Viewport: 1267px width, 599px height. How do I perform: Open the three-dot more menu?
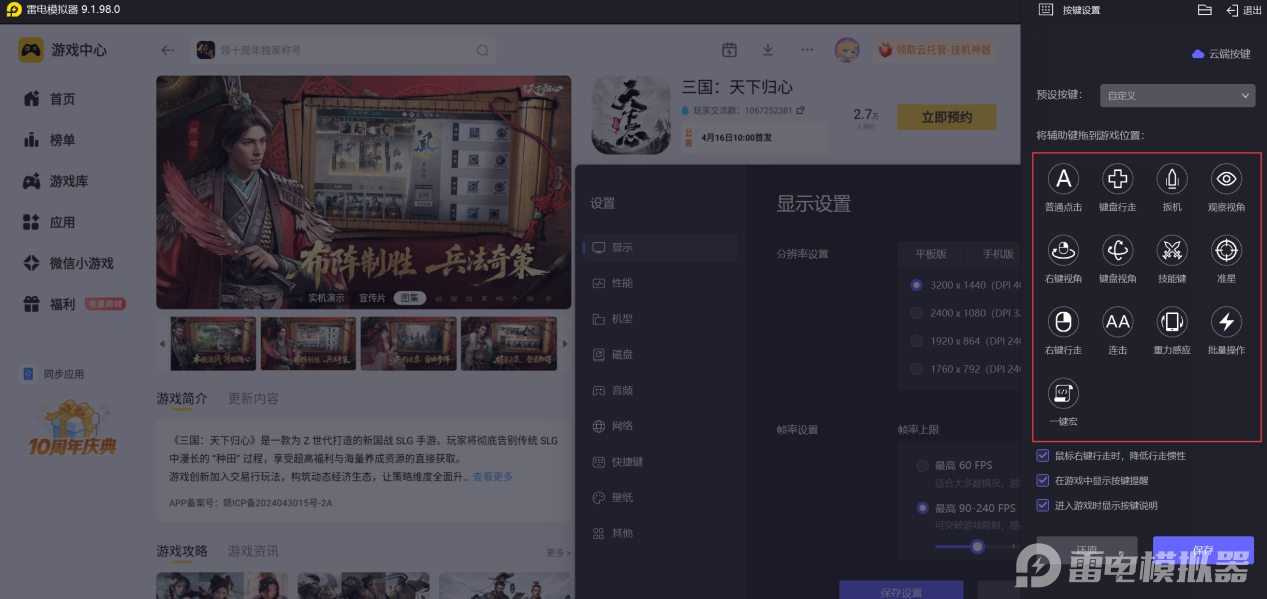pos(807,50)
